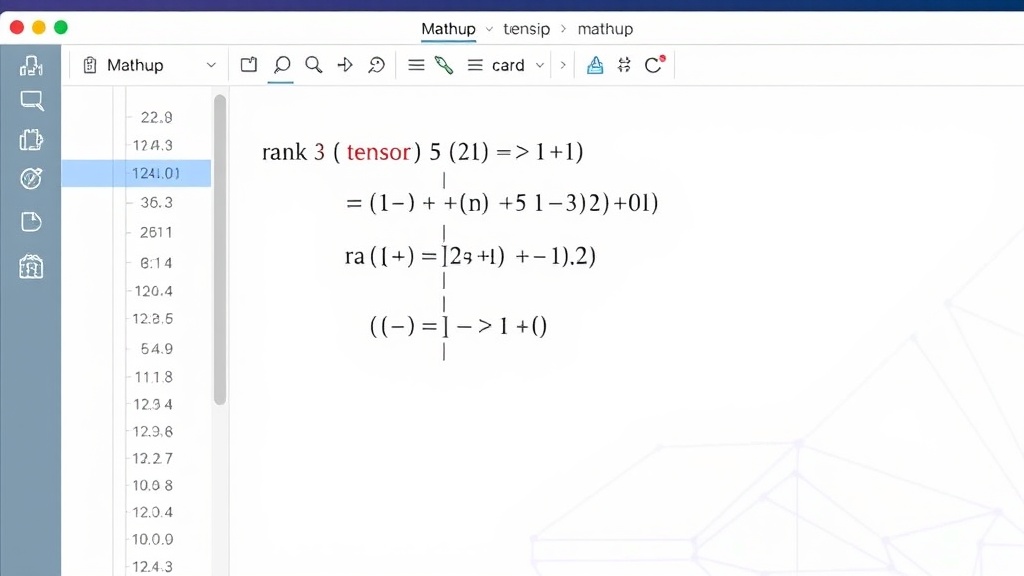This screenshot has width=1024, height=576.
Task: Click the magnifier zoom toolbar icon
Action: (x=313, y=65)
